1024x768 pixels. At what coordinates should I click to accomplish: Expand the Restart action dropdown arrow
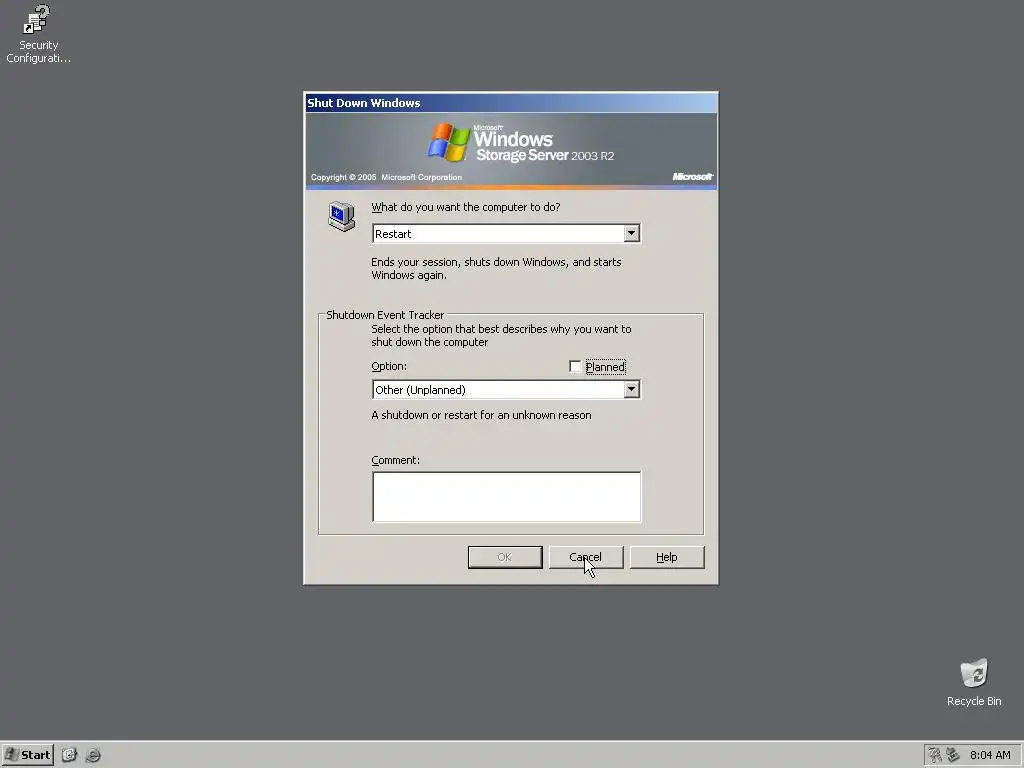pos(631,233)
